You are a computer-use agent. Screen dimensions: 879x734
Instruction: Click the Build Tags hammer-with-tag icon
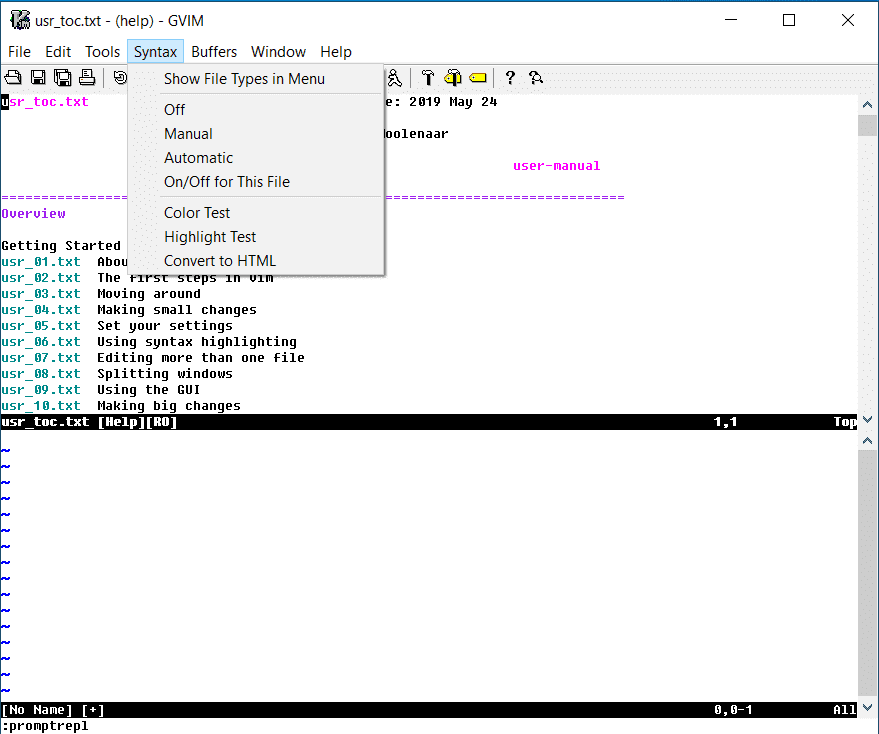[x=452, y=77]
